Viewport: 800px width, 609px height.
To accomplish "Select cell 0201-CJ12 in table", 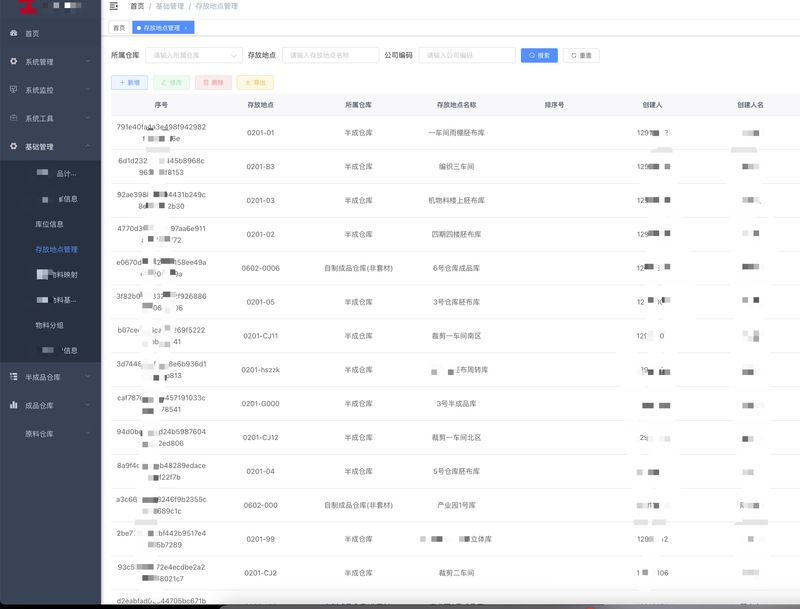I will pos(261,437).
